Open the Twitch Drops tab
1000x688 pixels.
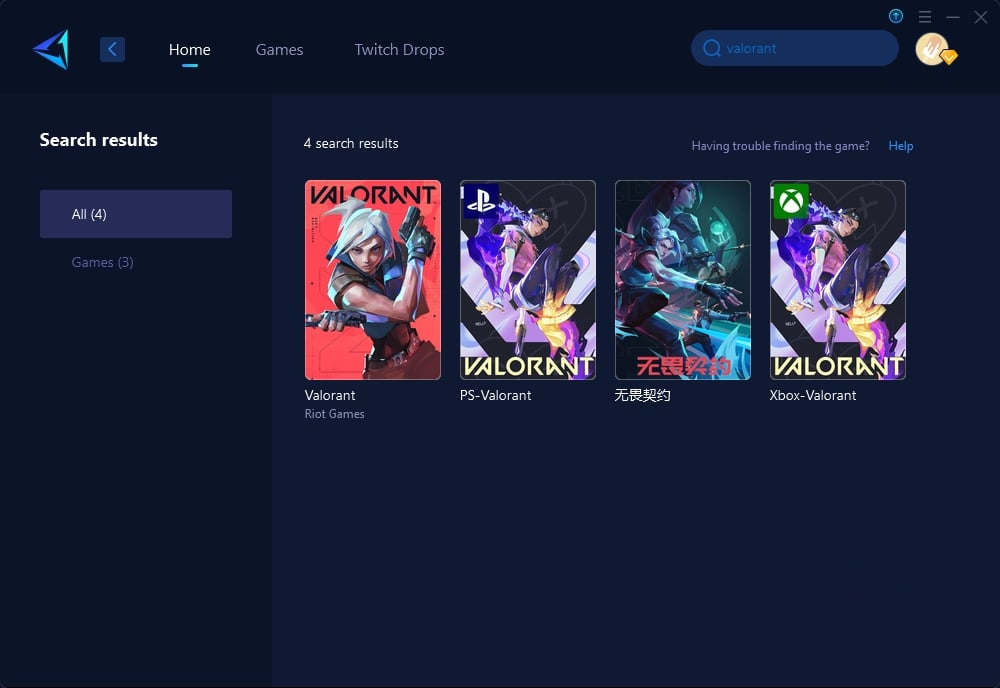pyautogui.click(x=399, y=50)
